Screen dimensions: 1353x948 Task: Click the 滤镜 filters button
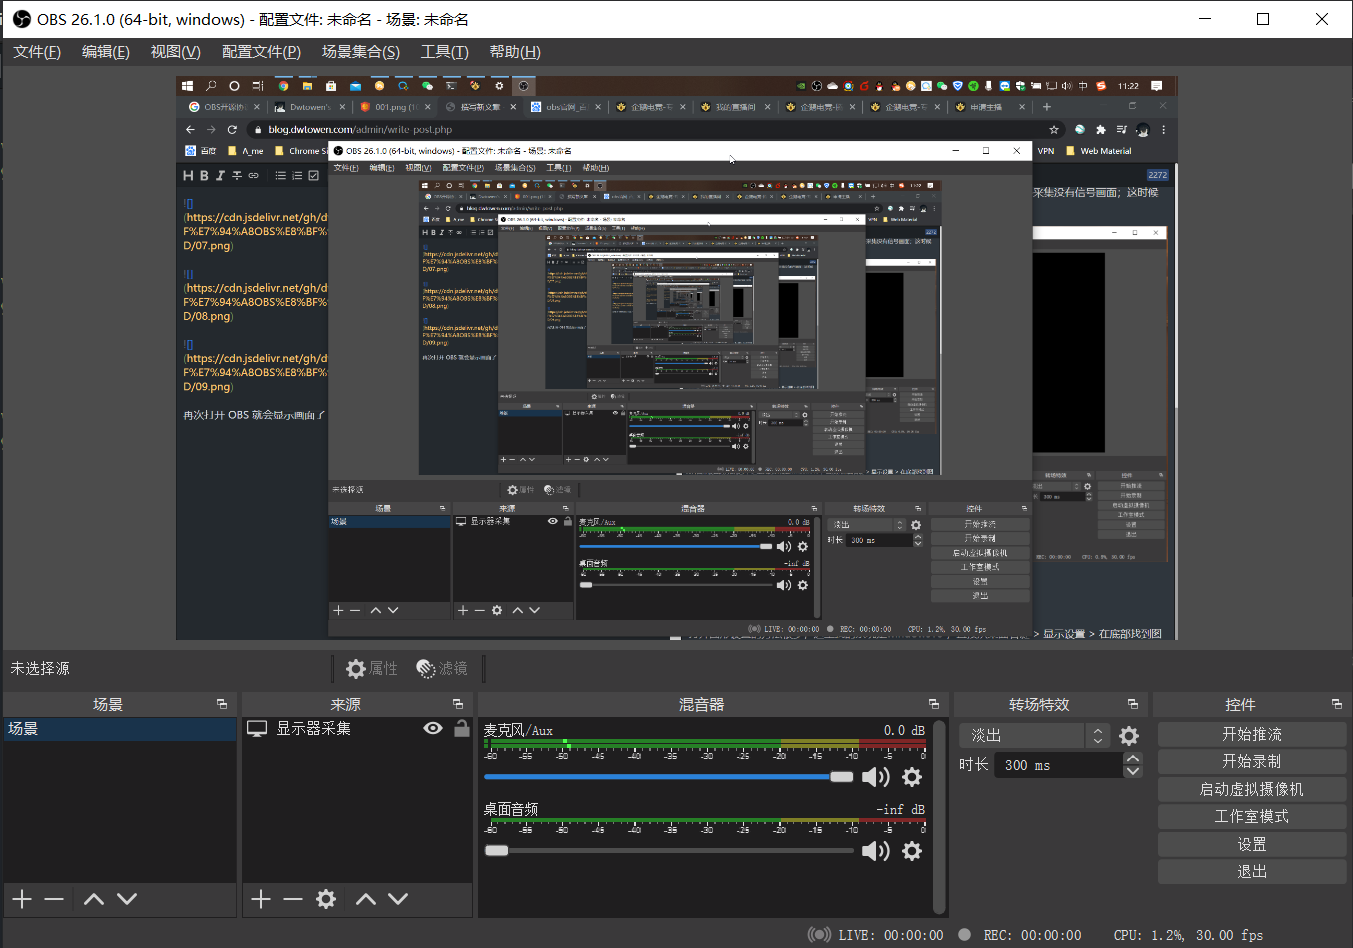coord(442,668)
